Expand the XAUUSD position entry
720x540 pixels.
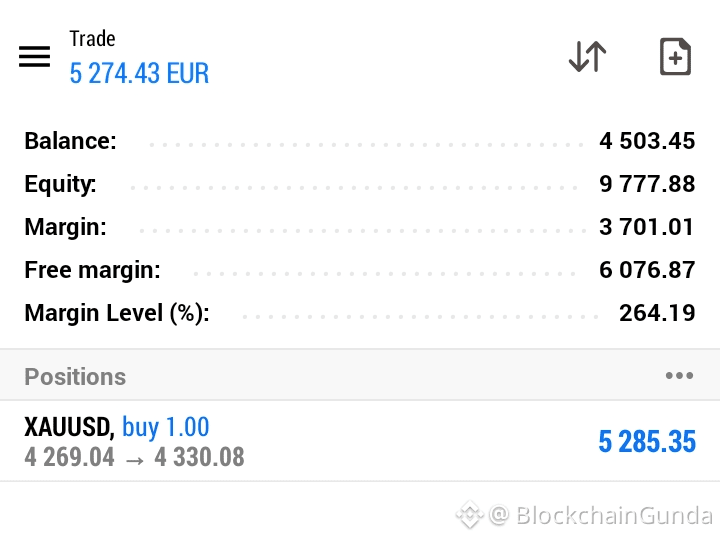coord(360,441)
